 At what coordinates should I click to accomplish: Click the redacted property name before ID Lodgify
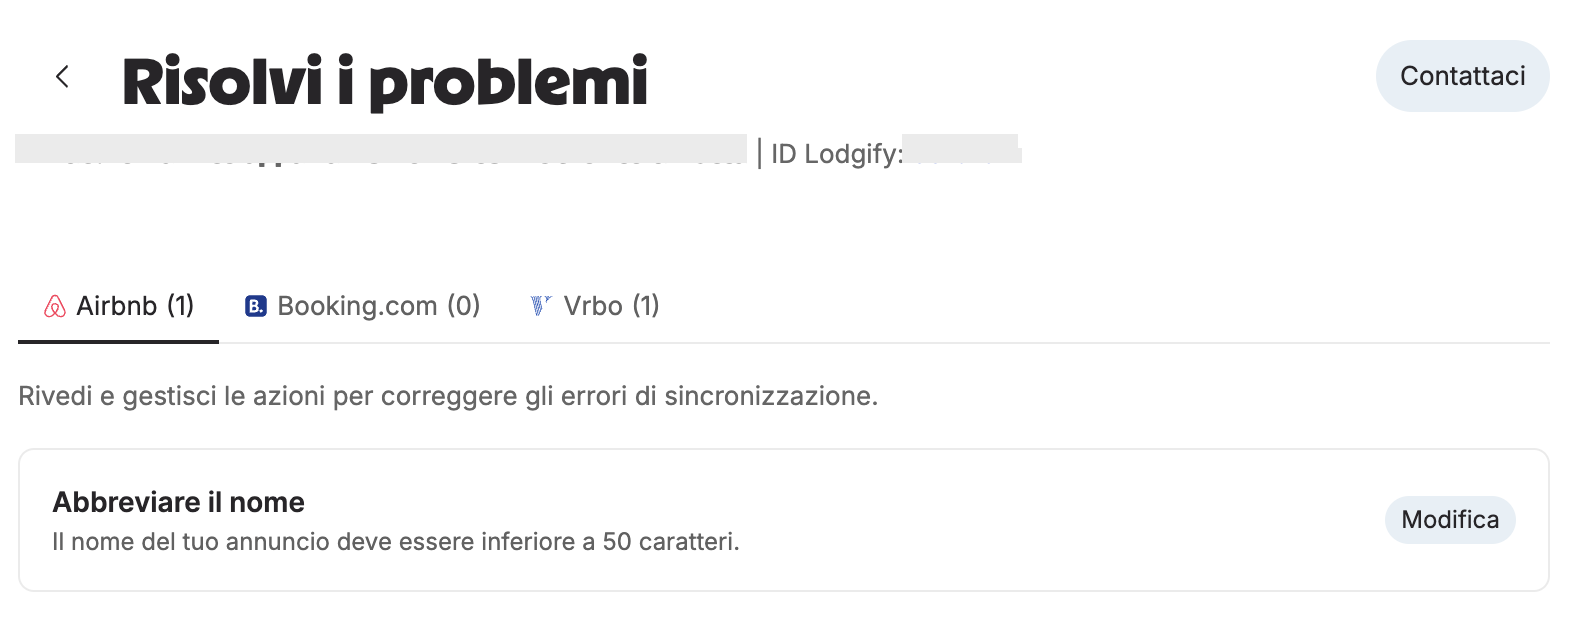coord(381,148)
